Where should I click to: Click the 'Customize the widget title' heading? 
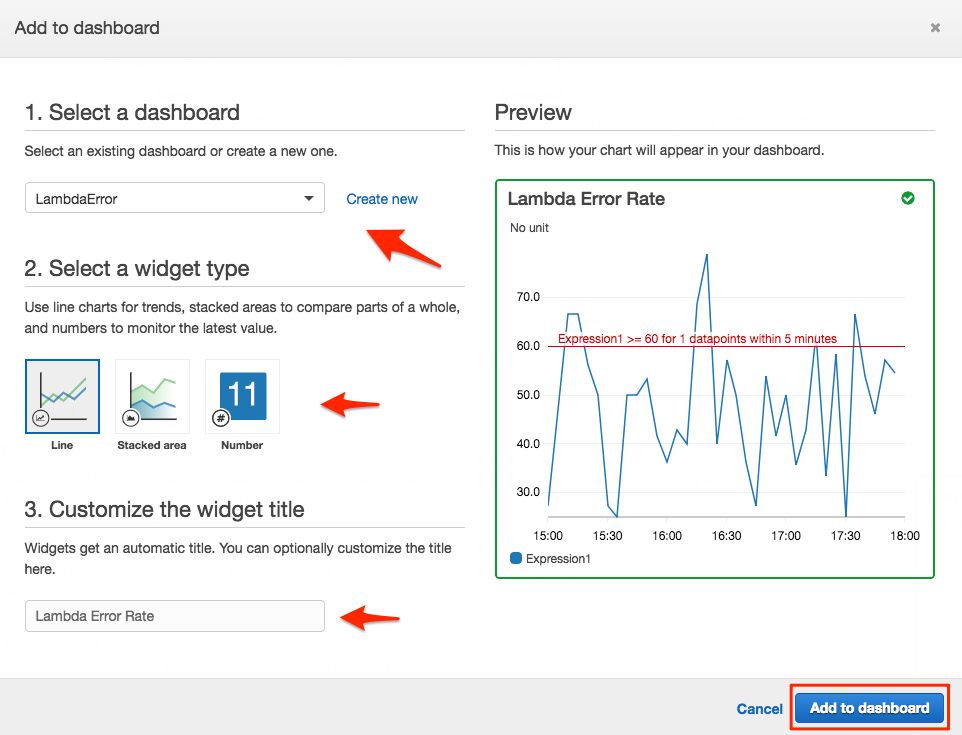point(164,510)
